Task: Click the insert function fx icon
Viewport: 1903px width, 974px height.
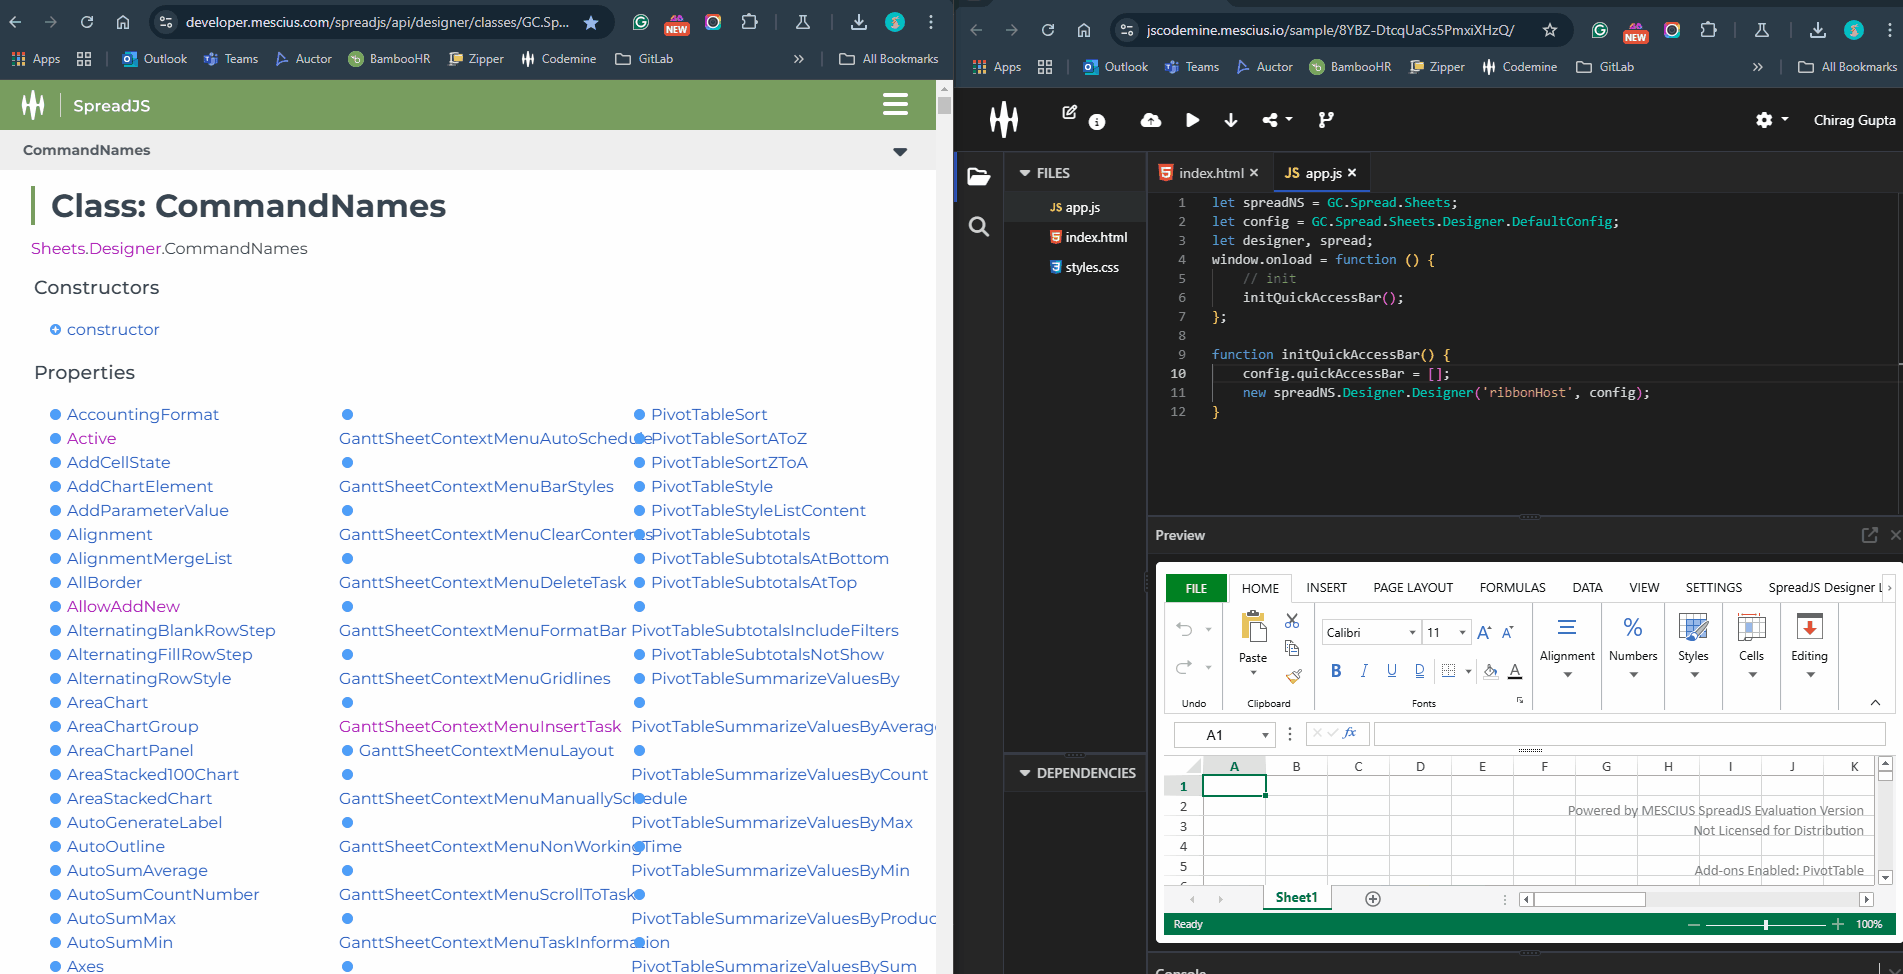Action: pos(1349,733)
